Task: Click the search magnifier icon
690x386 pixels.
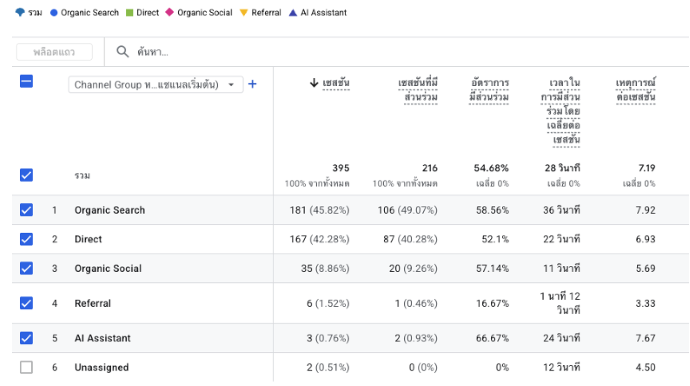Action: coord(122,52)
